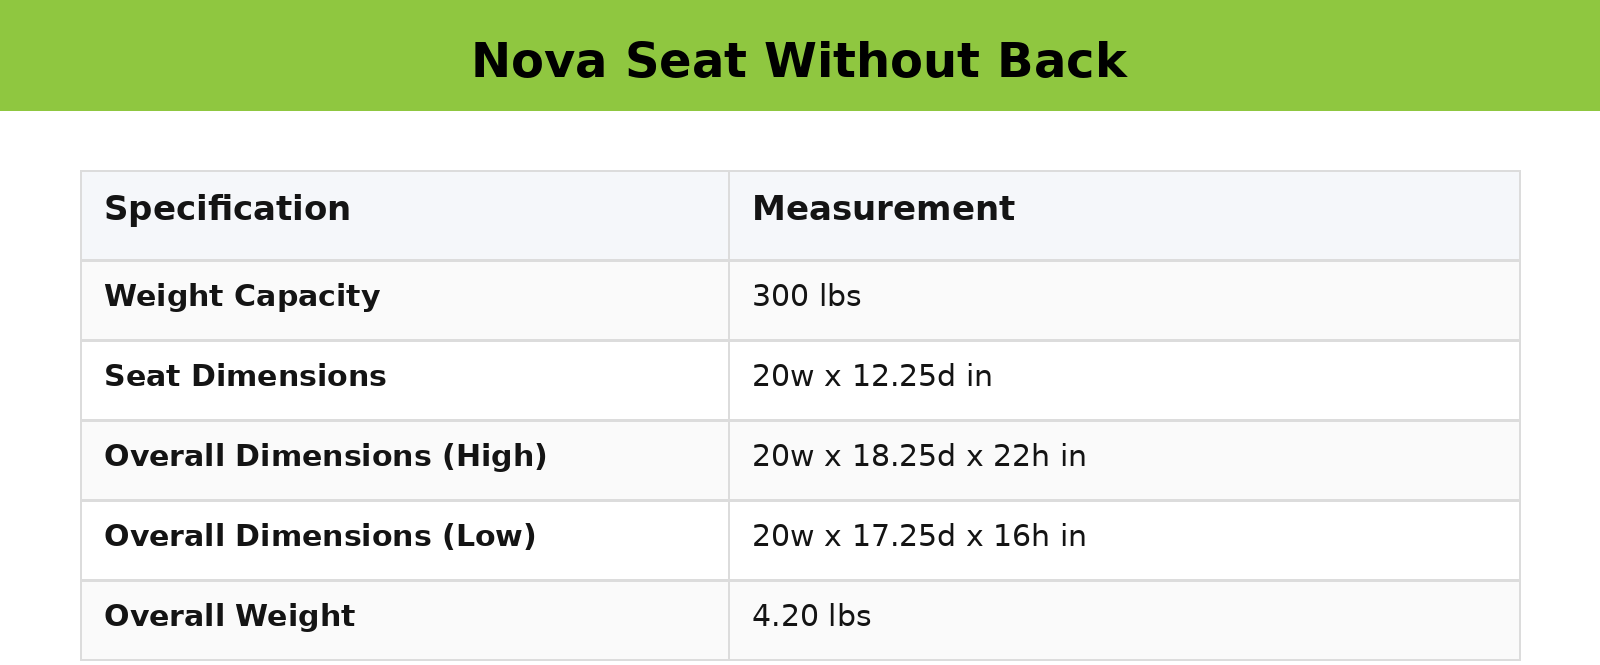Select the Measurement column header
The image size is (1600, 665).
pos(883,210)
